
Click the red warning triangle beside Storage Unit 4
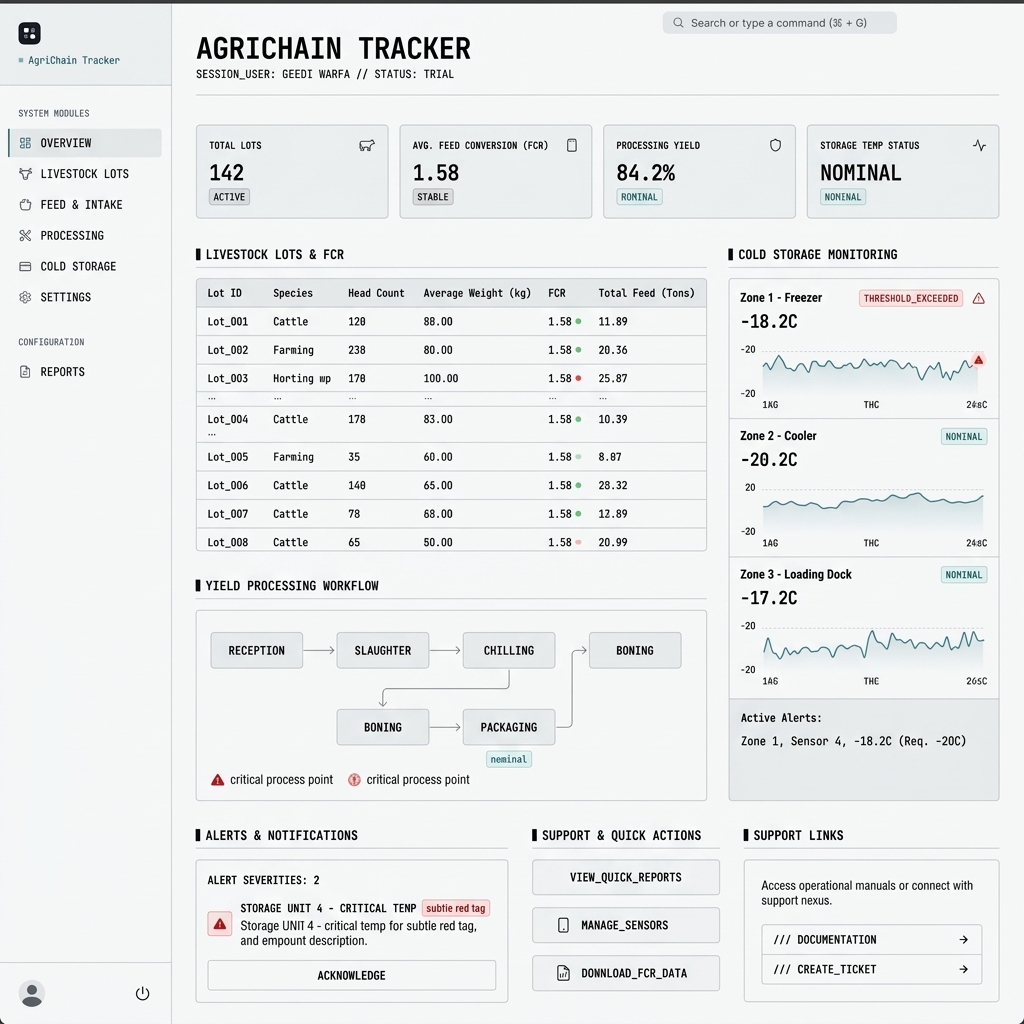click(219, 924)
